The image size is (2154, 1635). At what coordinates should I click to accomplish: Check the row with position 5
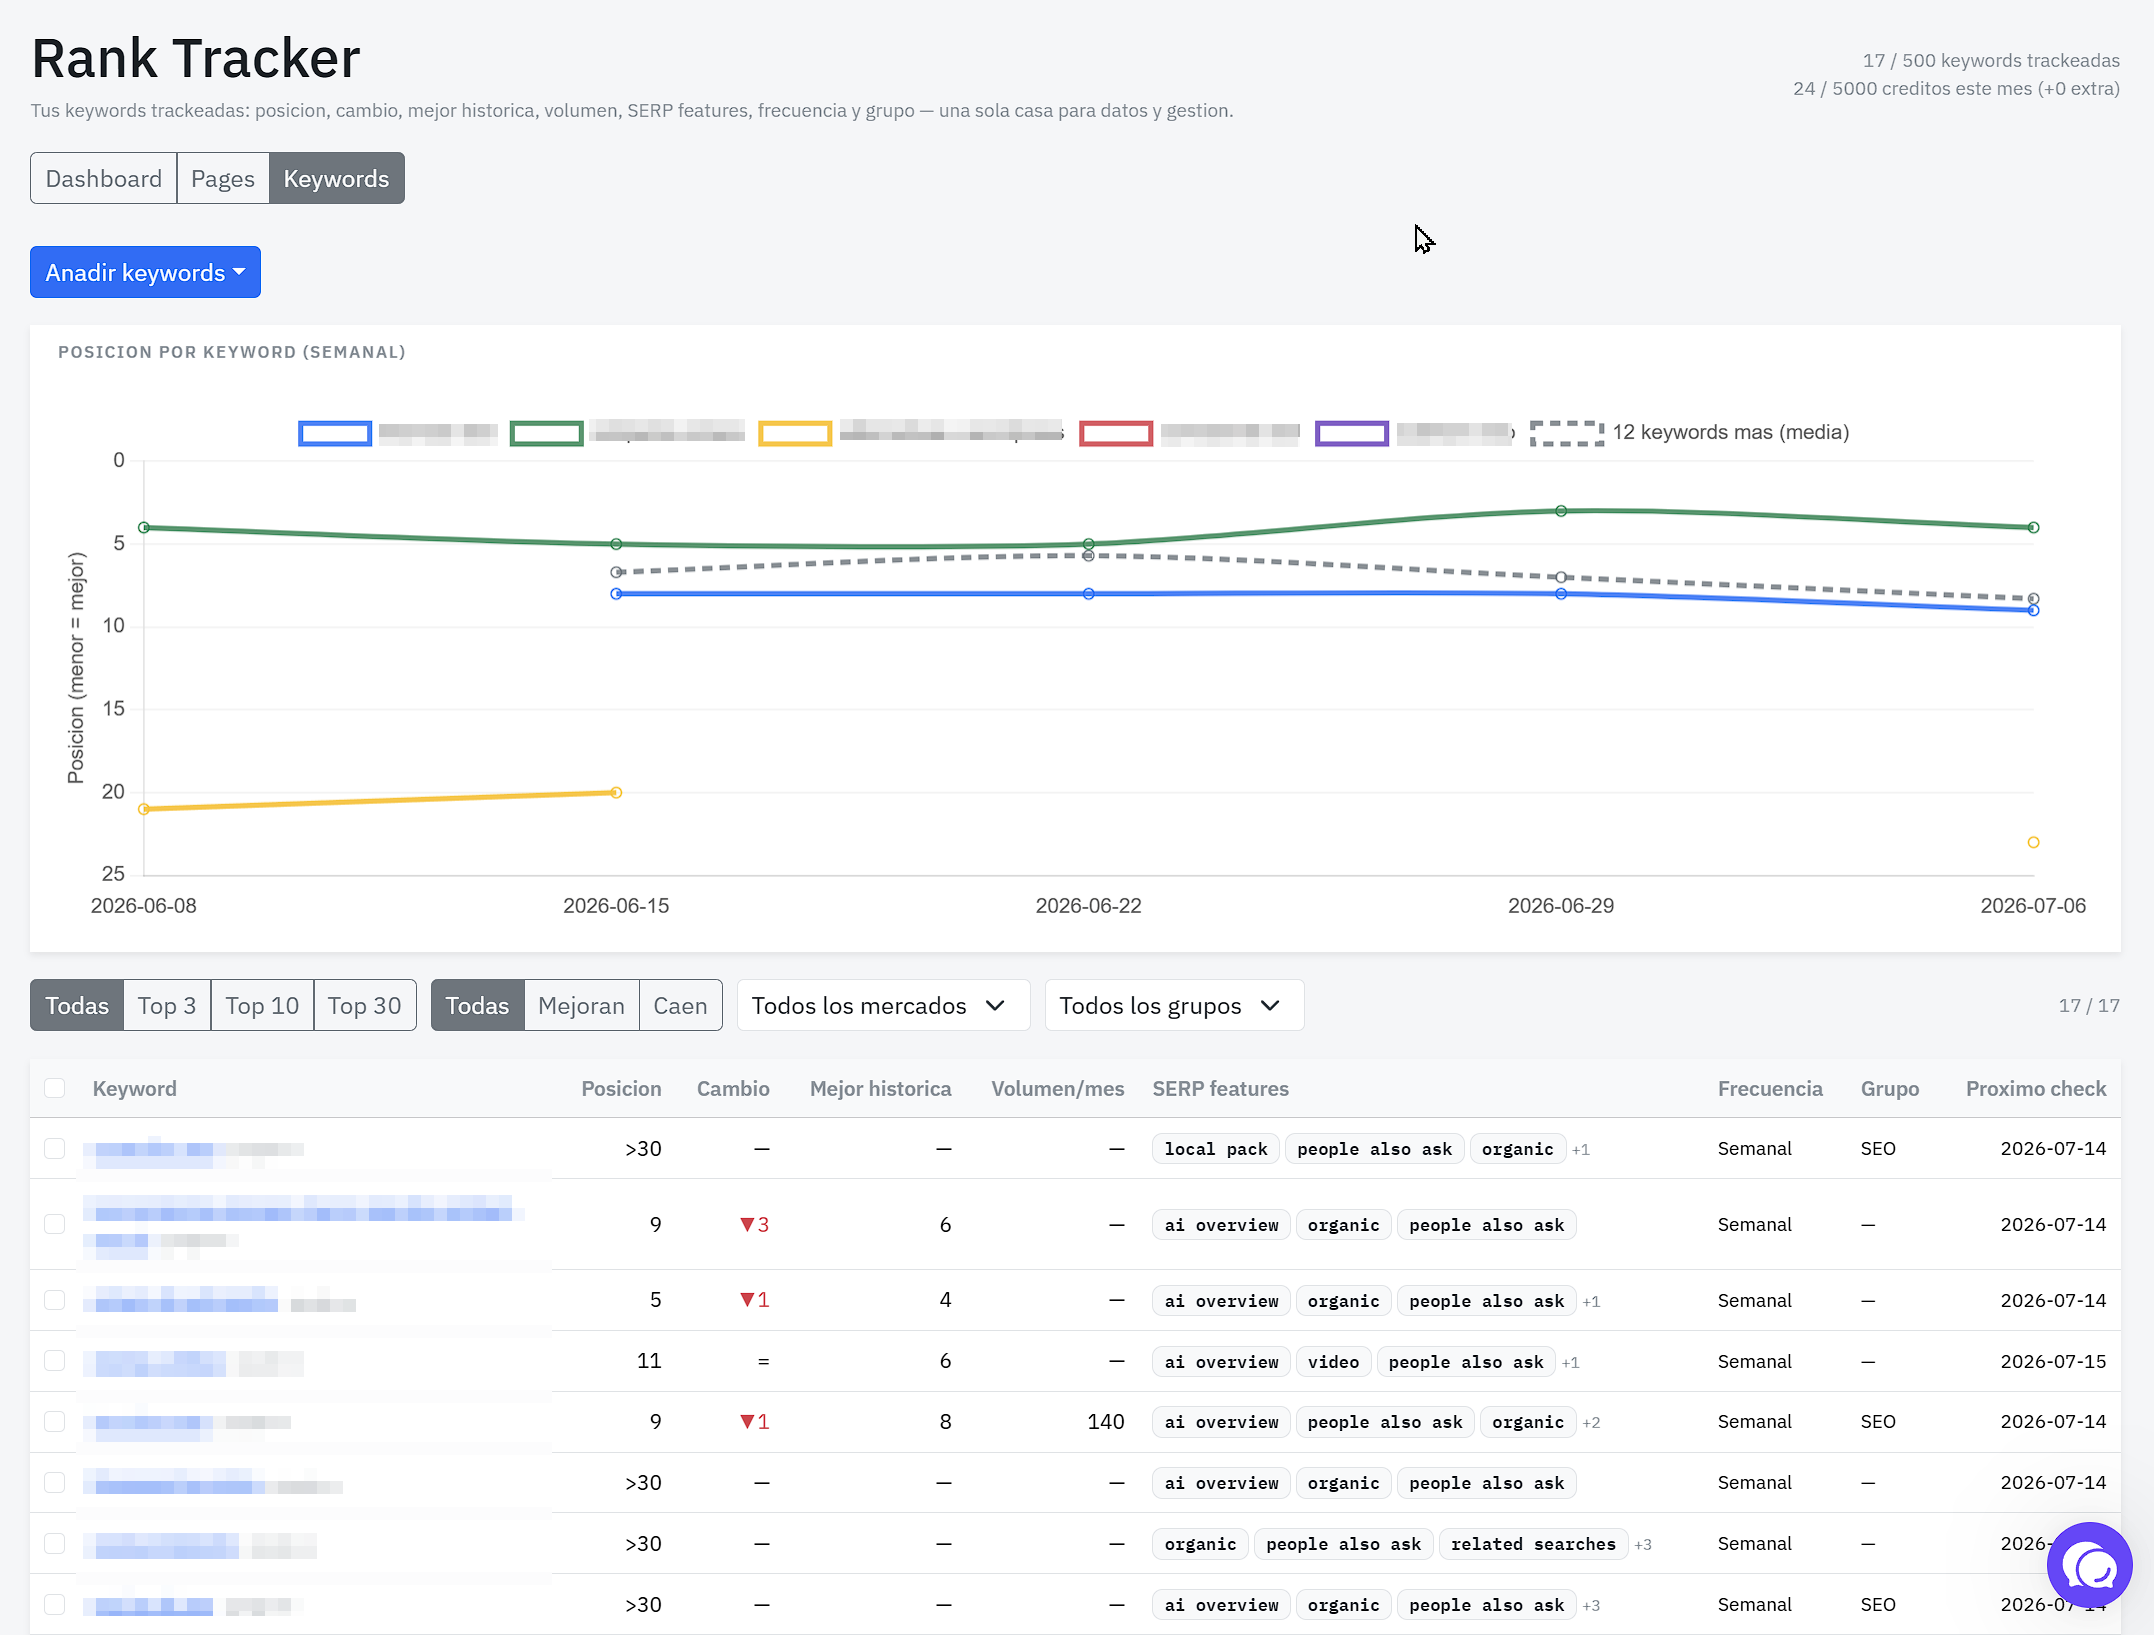[x=55, y=1300]
